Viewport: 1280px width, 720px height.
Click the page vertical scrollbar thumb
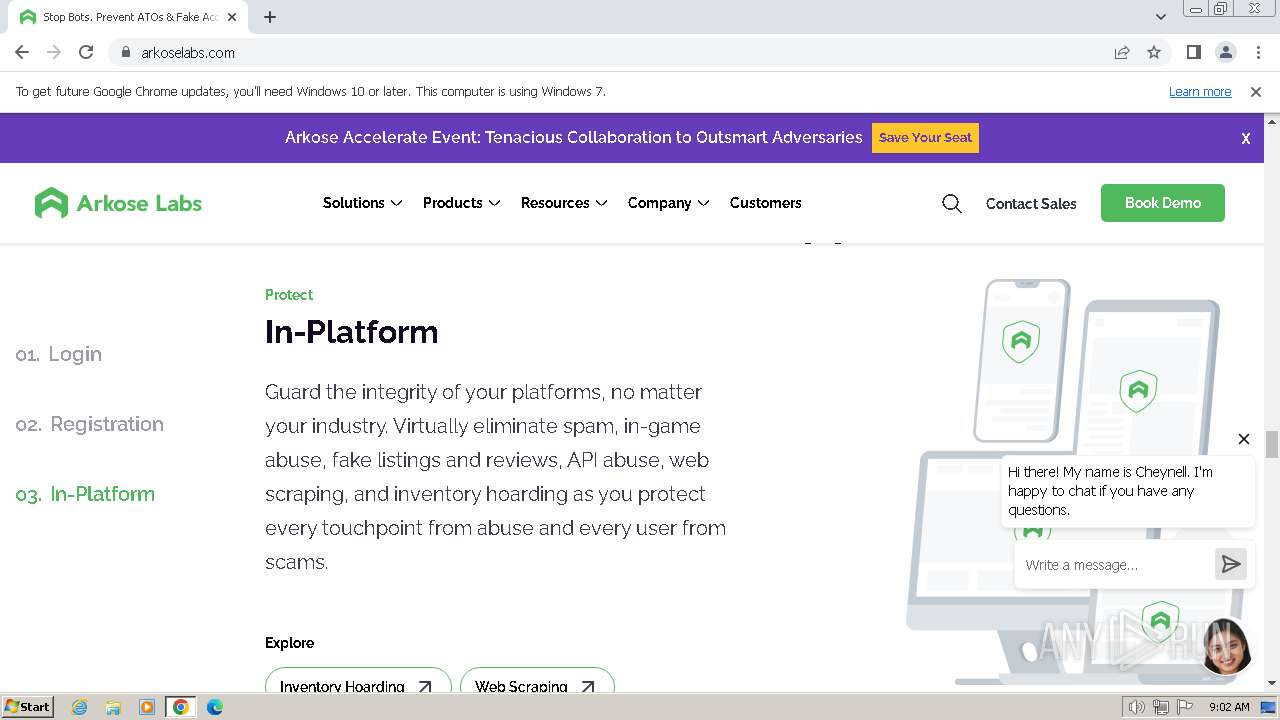(1271, 444)
